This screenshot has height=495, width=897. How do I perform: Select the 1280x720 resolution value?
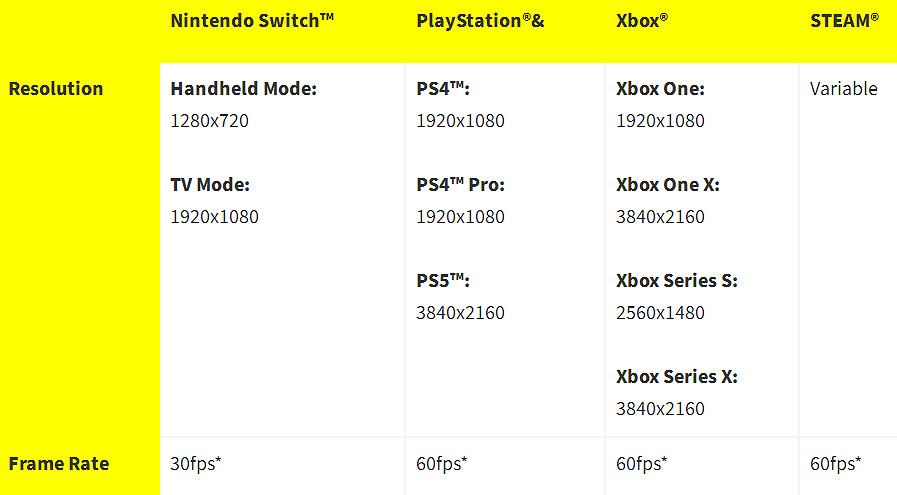pyautogui.click(x=210, y=121)
